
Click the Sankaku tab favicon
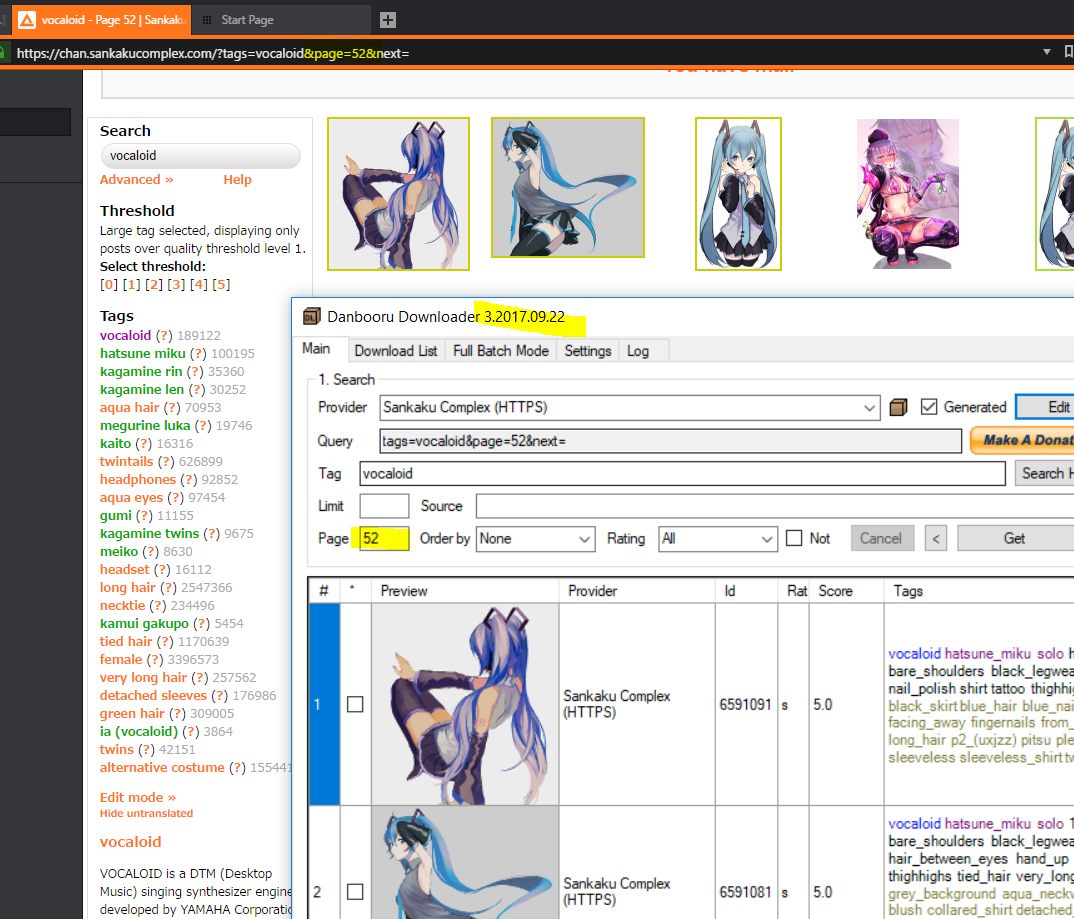[x=26, y=20]
